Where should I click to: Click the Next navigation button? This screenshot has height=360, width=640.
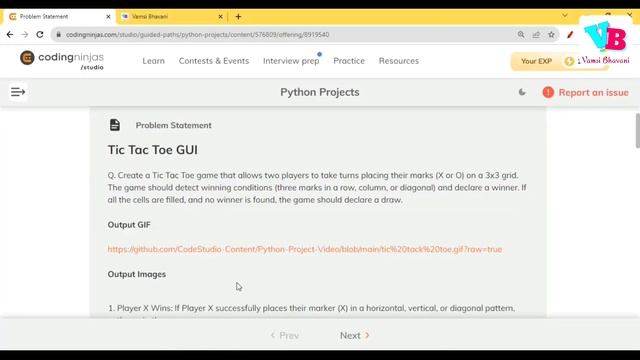(355, 336)
